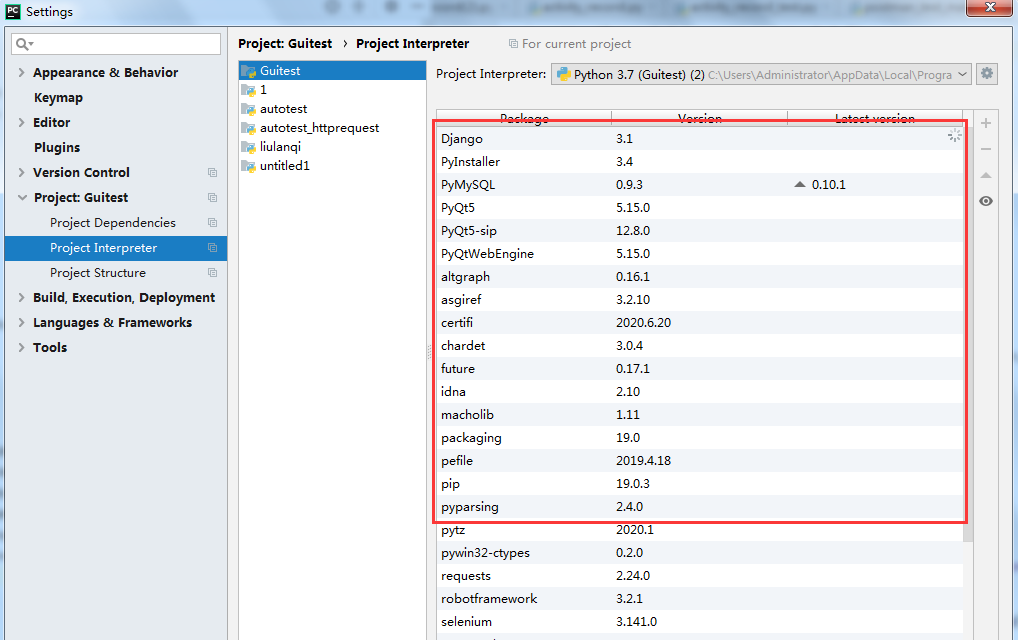Select Project Structure in the tree
Screen dimensions: 1018x640
point(98,273)
